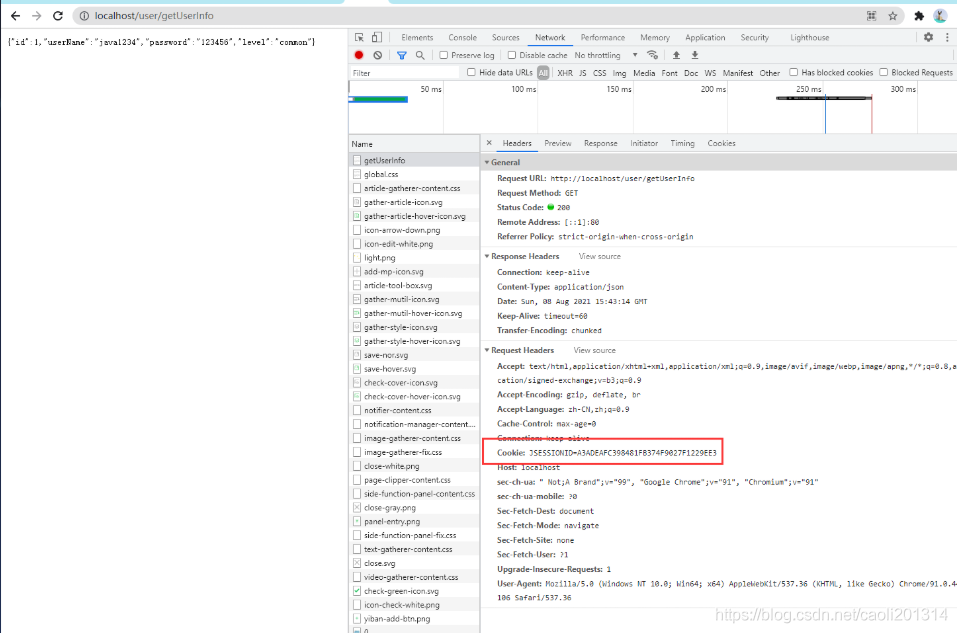Switch to the Response tab
The height and width of the screenshot is (633, 957).
click(x=601, y=143)
